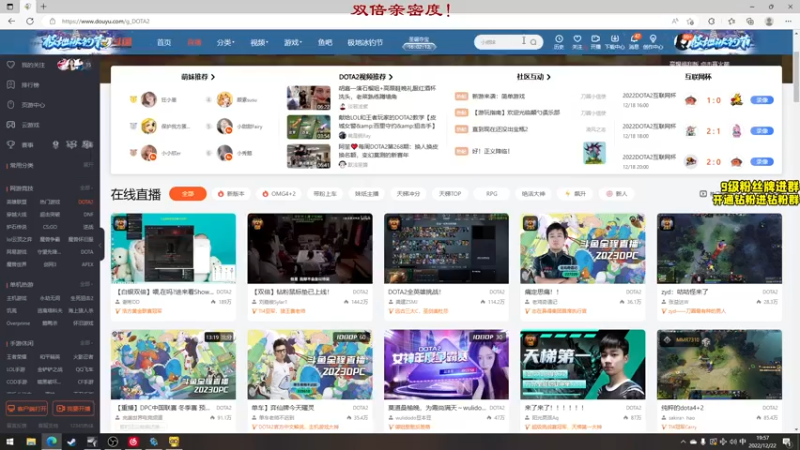This screenshot has height=450, width=800.
Task: Click Windows Start button
Action: tap(10, 442)
